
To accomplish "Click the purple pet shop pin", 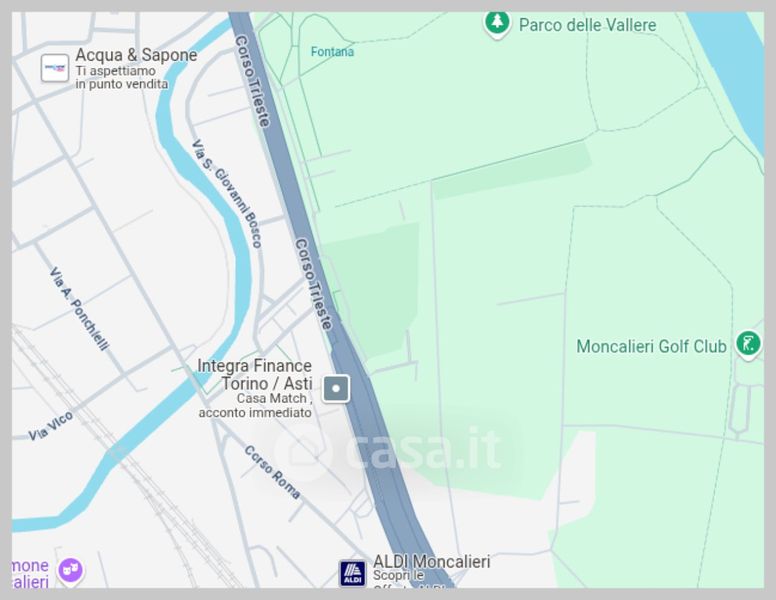I will point(71,571).
